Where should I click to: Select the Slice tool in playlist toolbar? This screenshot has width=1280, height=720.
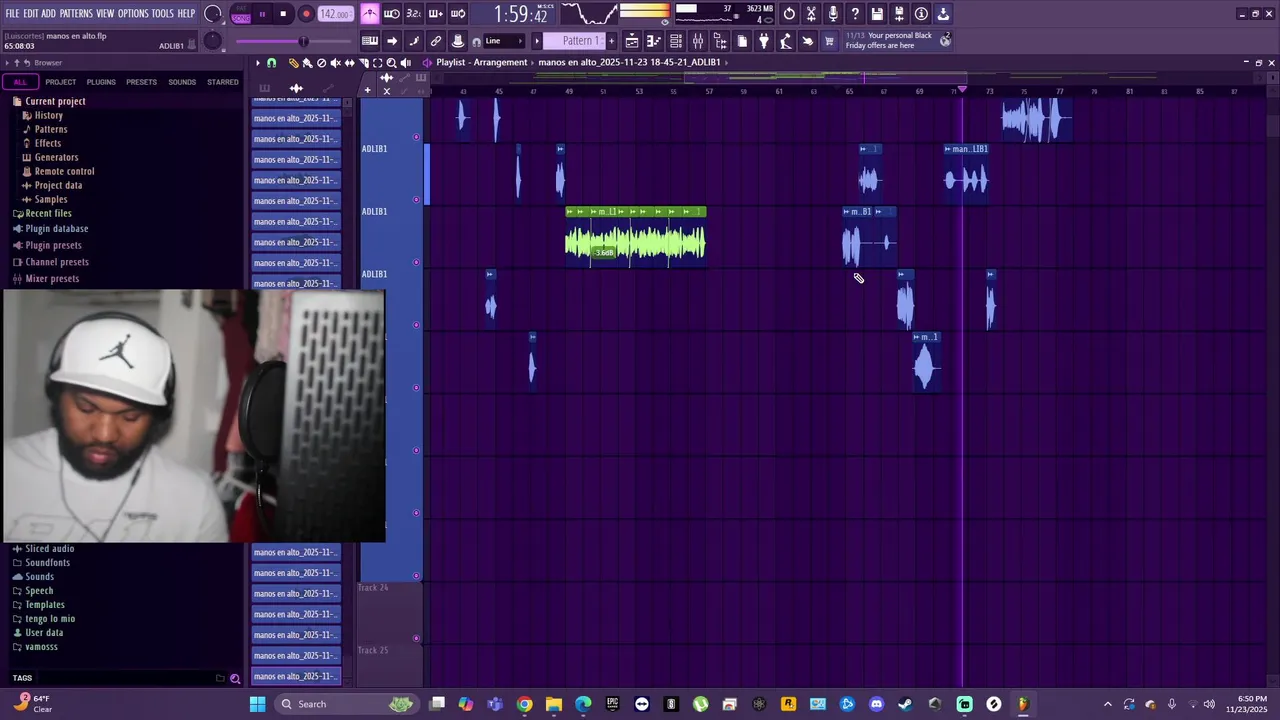(364, 63)
